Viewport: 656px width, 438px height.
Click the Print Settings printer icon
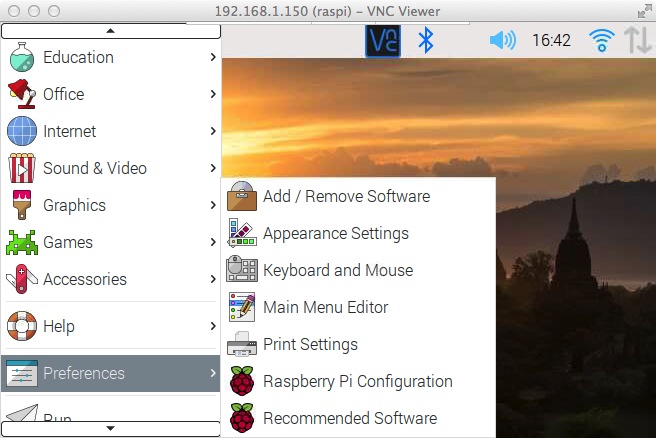click(x=242, y=344)
